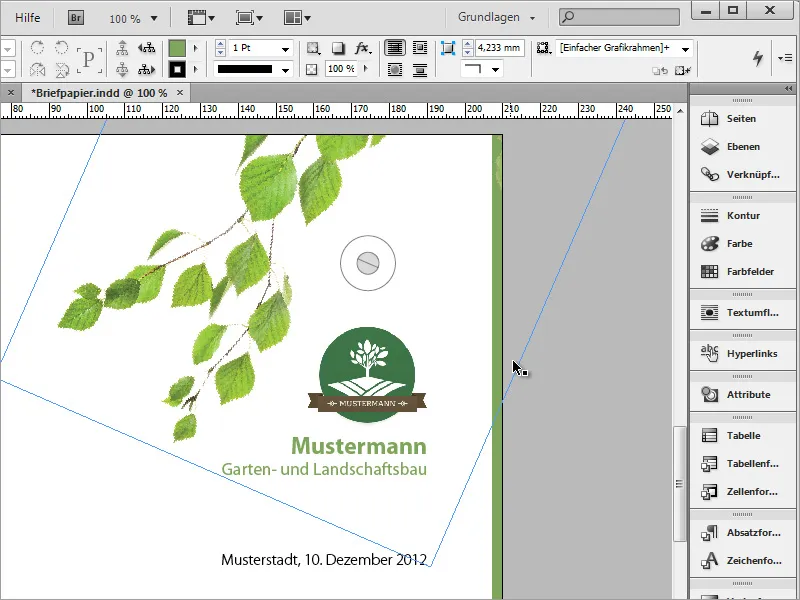The image size is (800, 600).
Task: Expand the stroke color flyout arrow
Action: click(195, 69)
